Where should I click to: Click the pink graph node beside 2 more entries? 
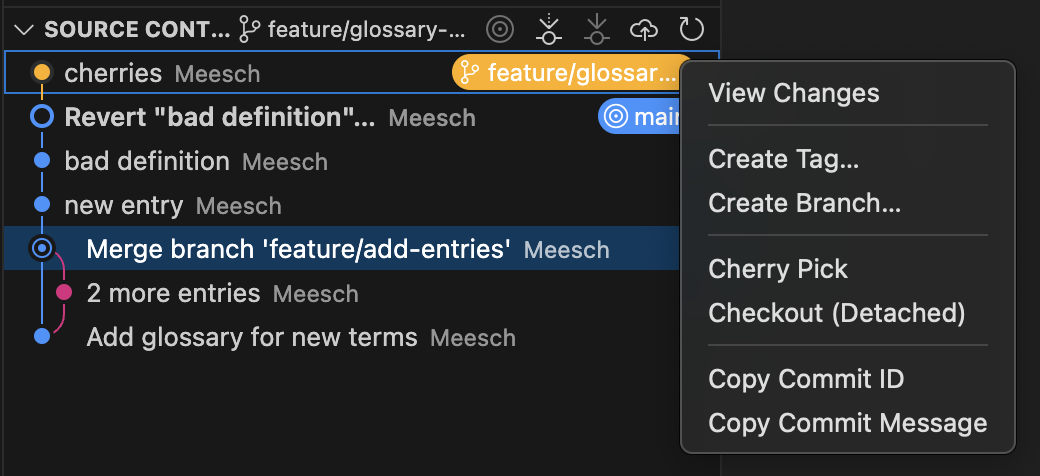click(64, 292)
